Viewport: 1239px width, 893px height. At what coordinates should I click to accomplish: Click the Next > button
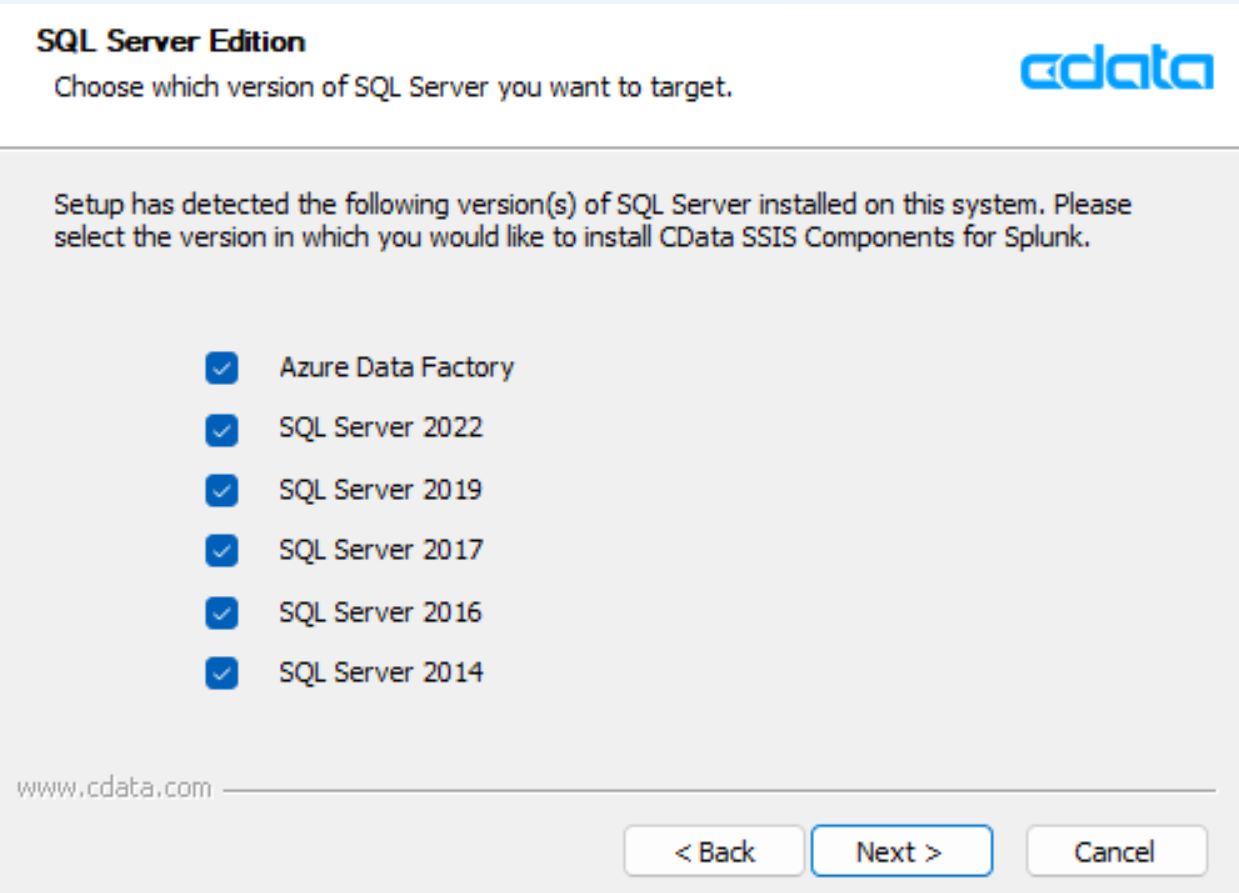click(901, 851)
